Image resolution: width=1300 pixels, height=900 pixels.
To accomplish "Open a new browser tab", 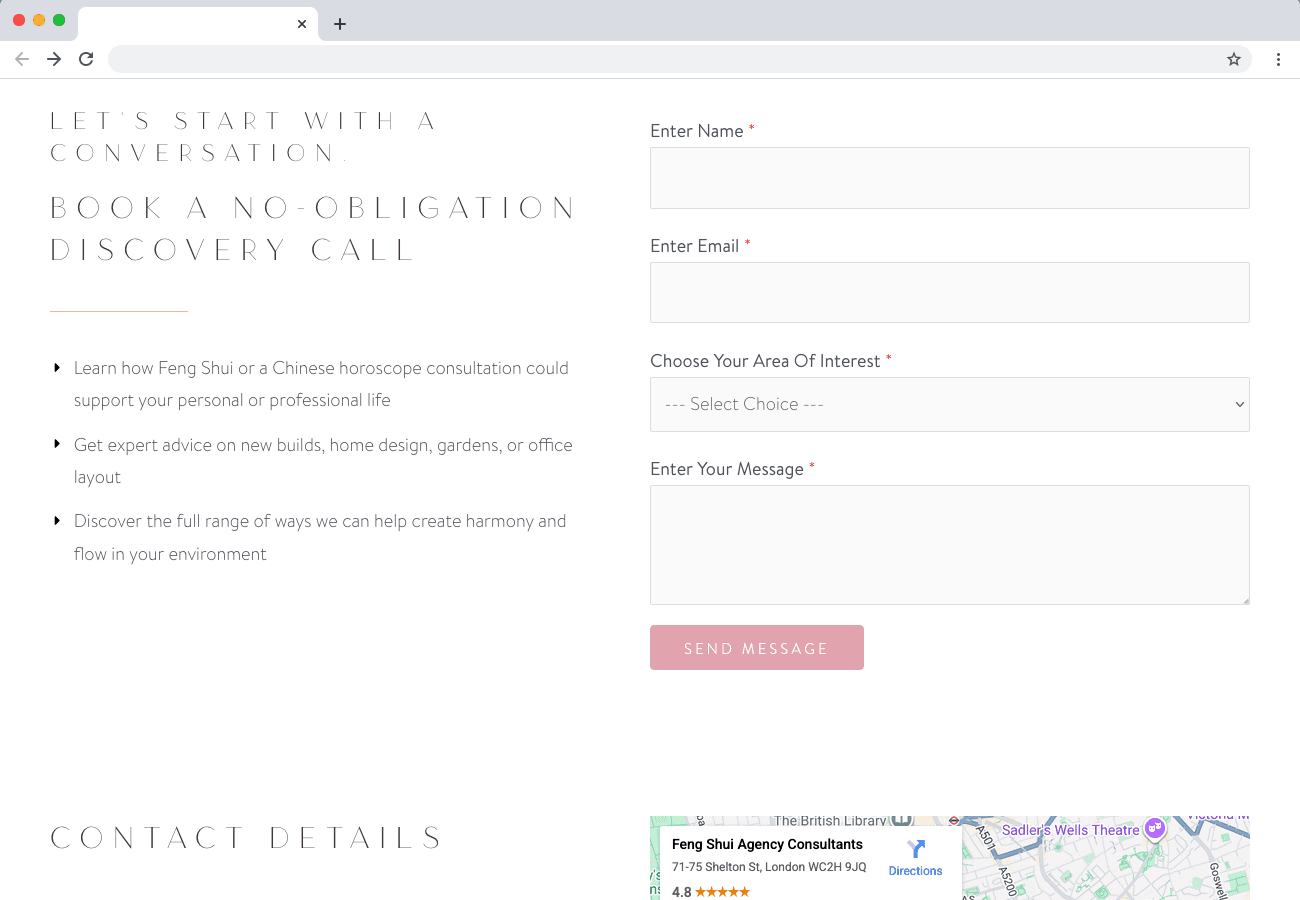I will click(340, 23).
